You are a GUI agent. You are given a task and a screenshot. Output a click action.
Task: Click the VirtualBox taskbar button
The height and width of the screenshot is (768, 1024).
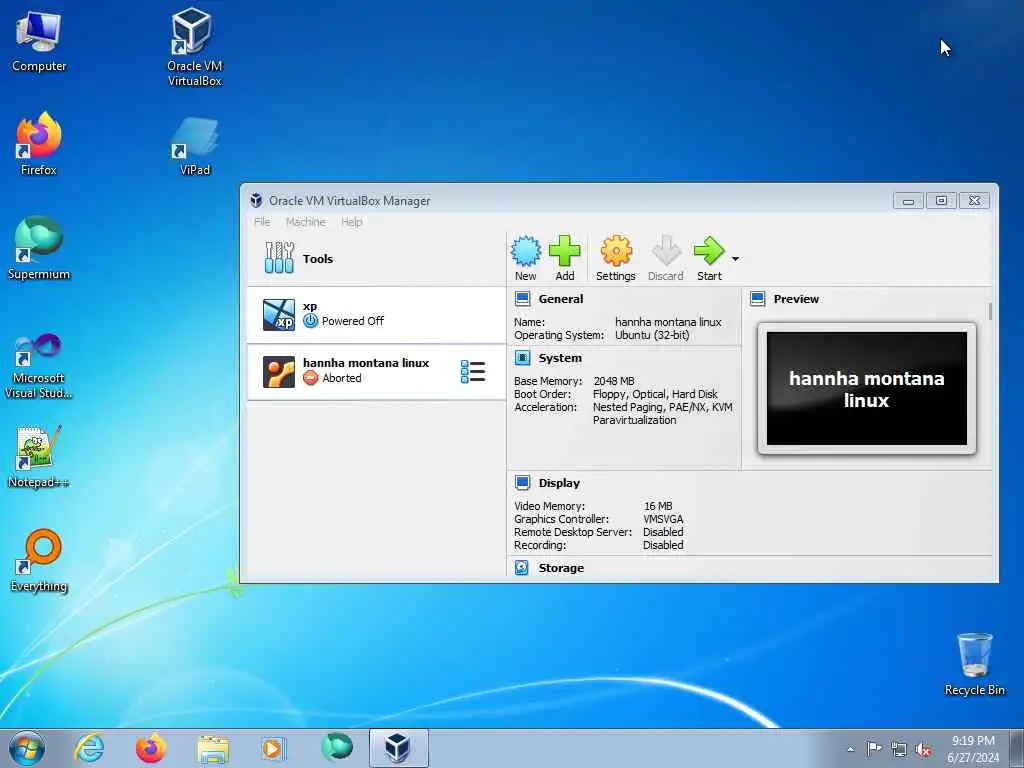coord(398,748)
